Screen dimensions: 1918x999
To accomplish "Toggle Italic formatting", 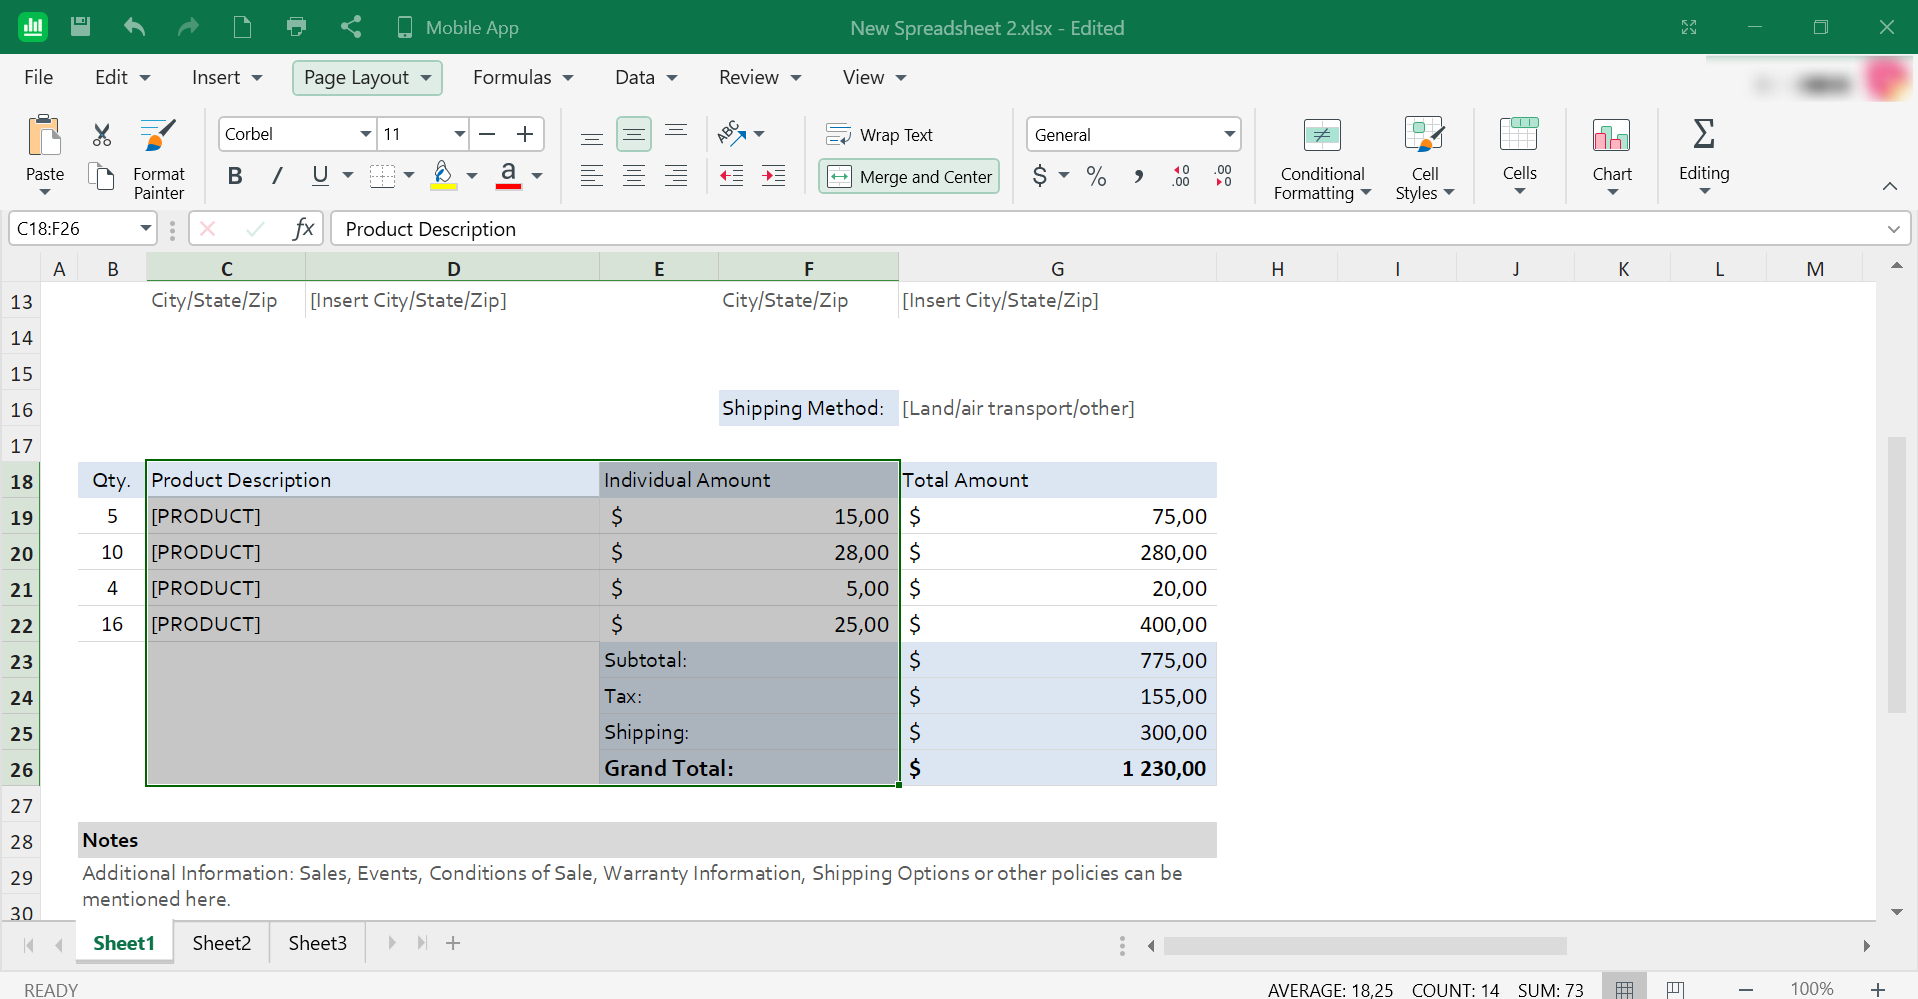I will pyautogui.click(x=277, y=176).
